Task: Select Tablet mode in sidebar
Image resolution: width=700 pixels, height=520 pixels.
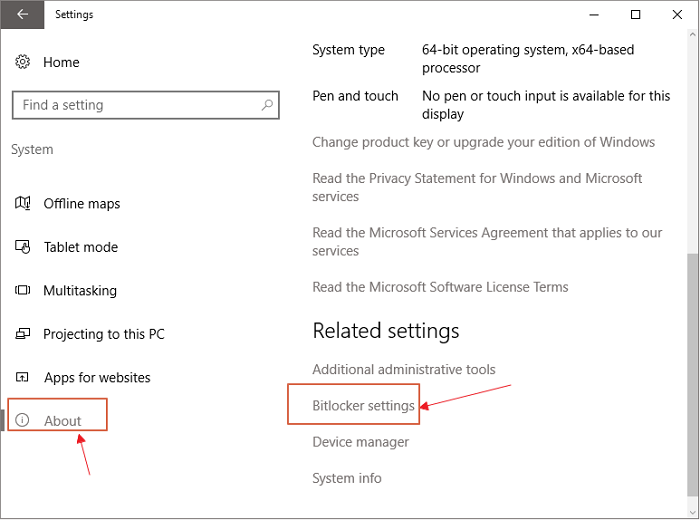Action: 80,247
